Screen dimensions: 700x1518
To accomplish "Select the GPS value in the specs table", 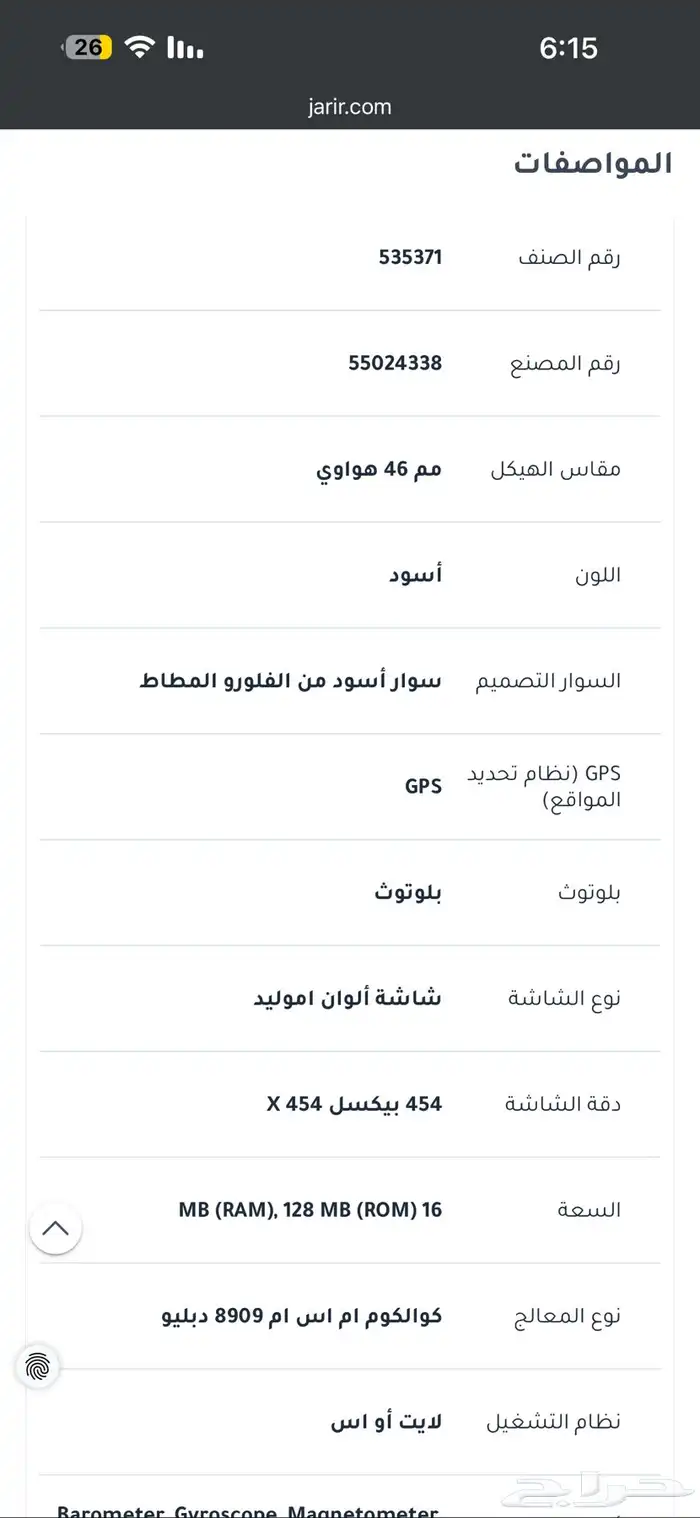I will point(423,786).
